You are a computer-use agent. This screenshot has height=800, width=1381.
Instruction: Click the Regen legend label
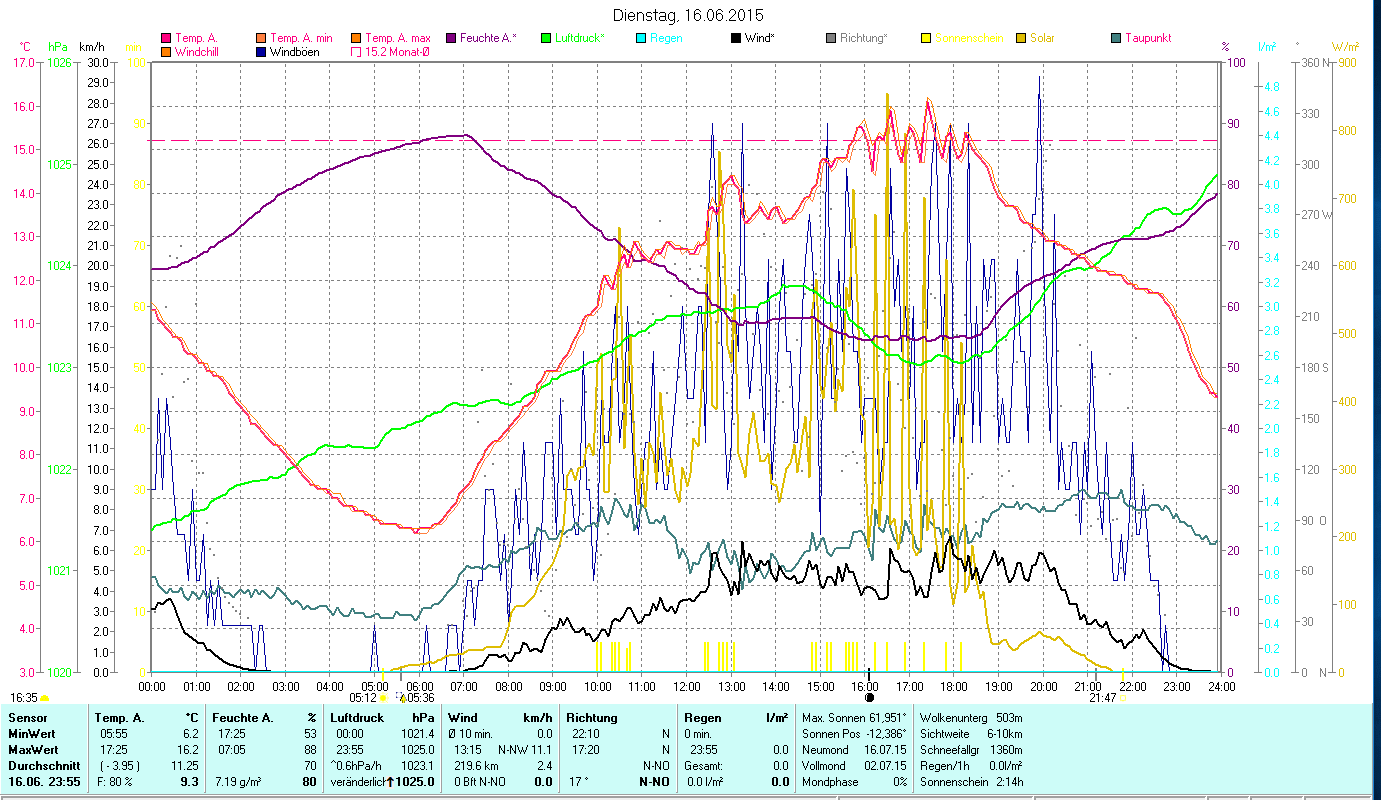click(x=666, y=38)
